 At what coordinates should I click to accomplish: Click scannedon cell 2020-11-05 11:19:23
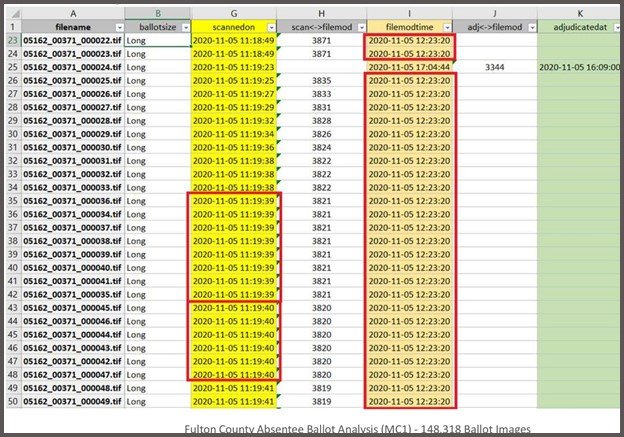[236, 67]
